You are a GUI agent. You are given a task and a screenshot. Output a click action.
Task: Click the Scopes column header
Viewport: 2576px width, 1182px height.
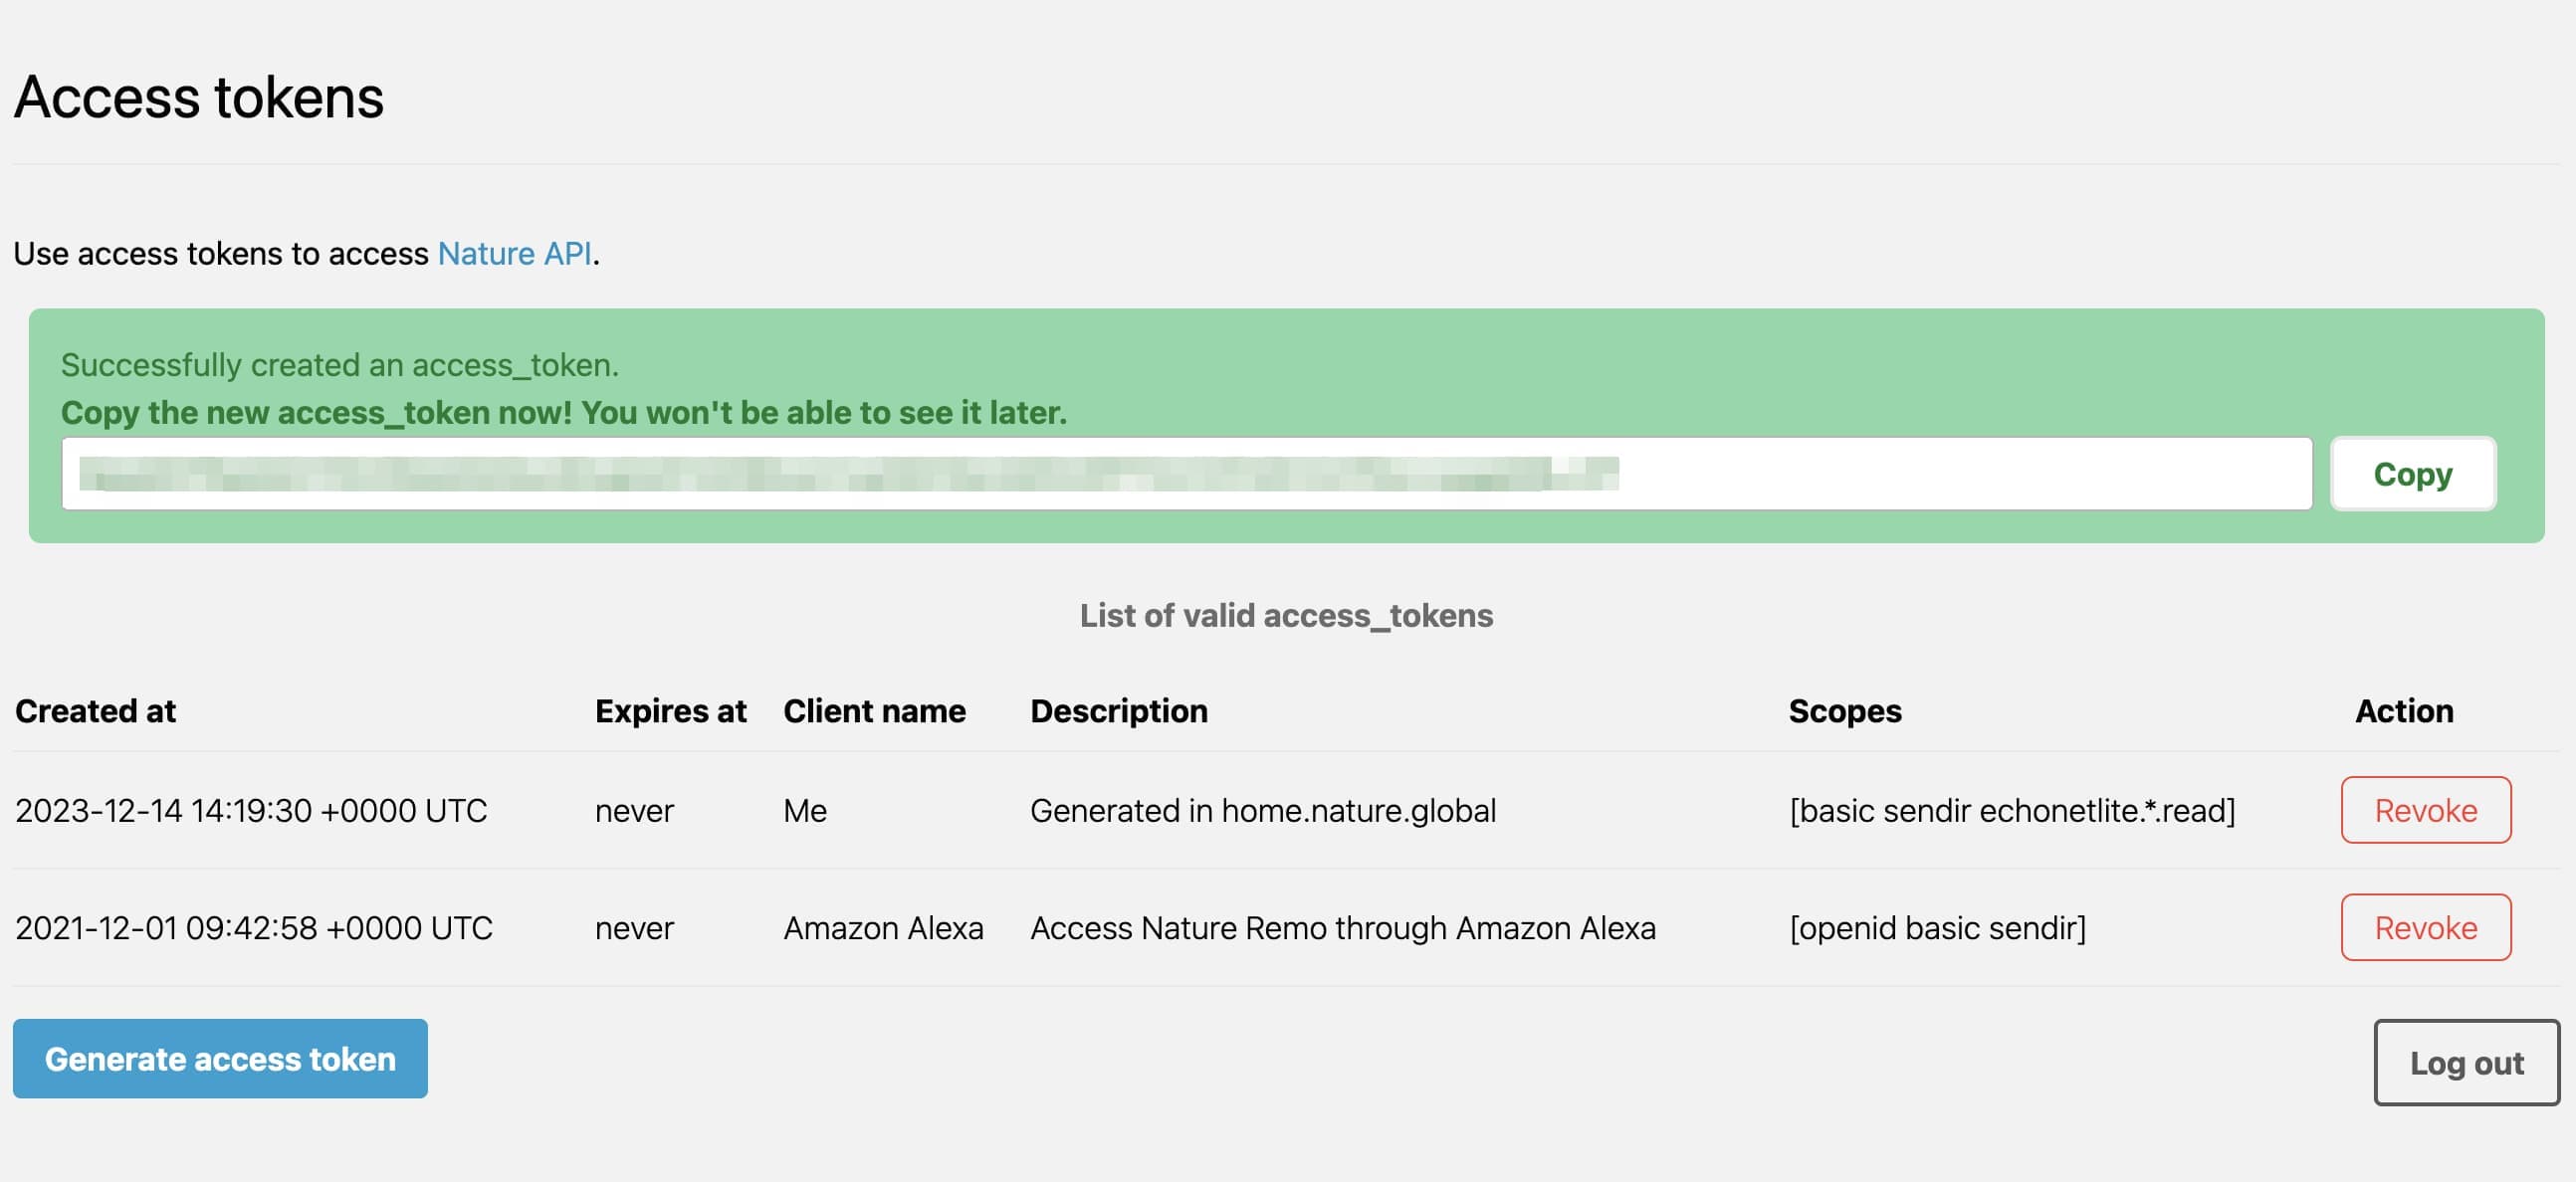[1844, 711]
